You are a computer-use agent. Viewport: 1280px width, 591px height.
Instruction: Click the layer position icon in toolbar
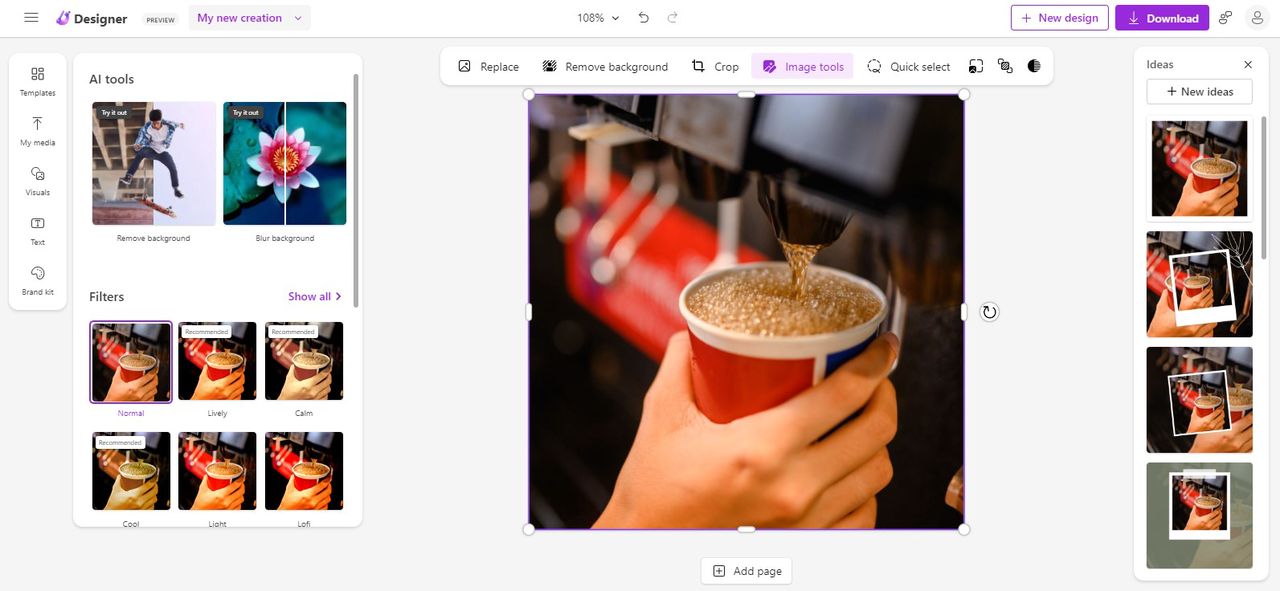click(1005, 66)
